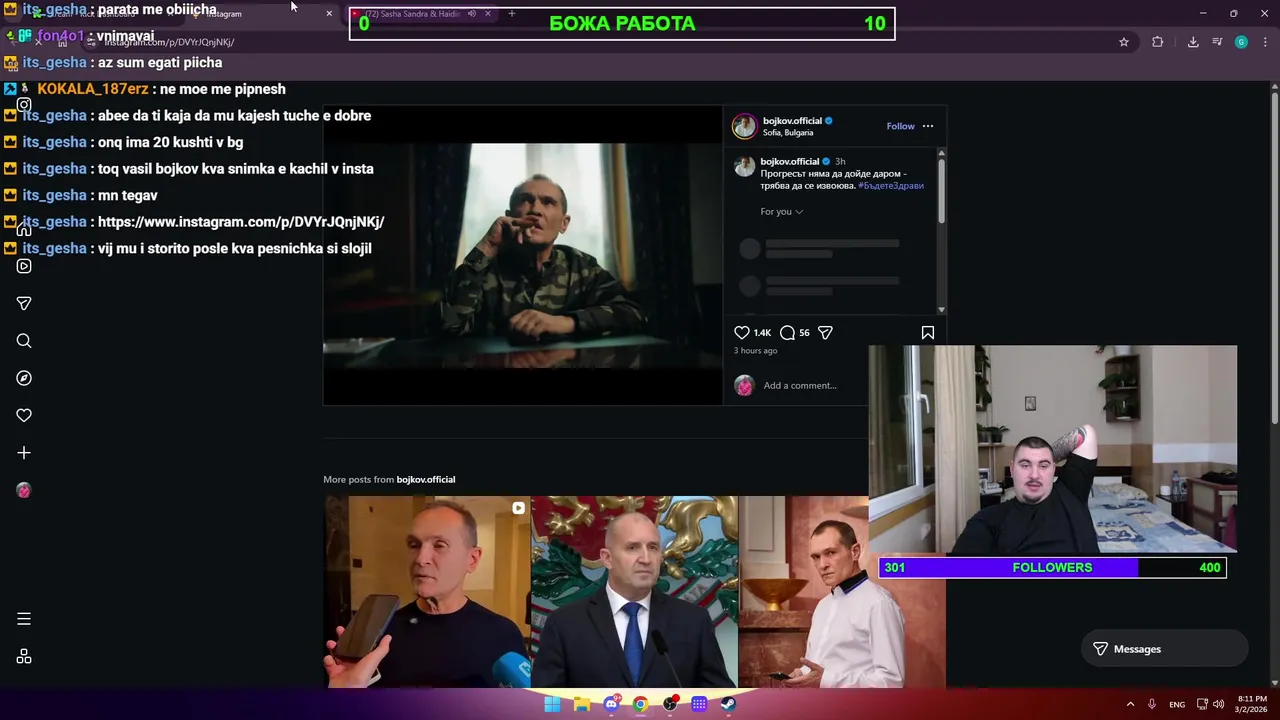Open the Chrome profile avatar button
The height and width of the screenshot is (720, 1280).
click(1241, 42)
